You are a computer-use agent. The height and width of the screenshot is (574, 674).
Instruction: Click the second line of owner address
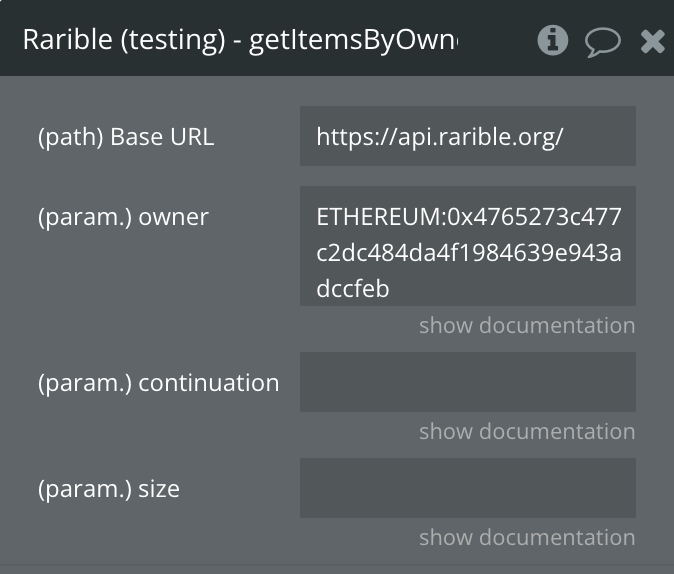tap(469, 252)
